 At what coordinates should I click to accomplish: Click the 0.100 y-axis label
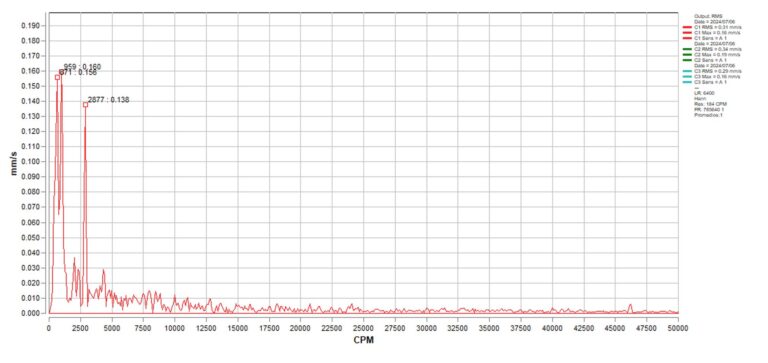[x=30, y=162]
